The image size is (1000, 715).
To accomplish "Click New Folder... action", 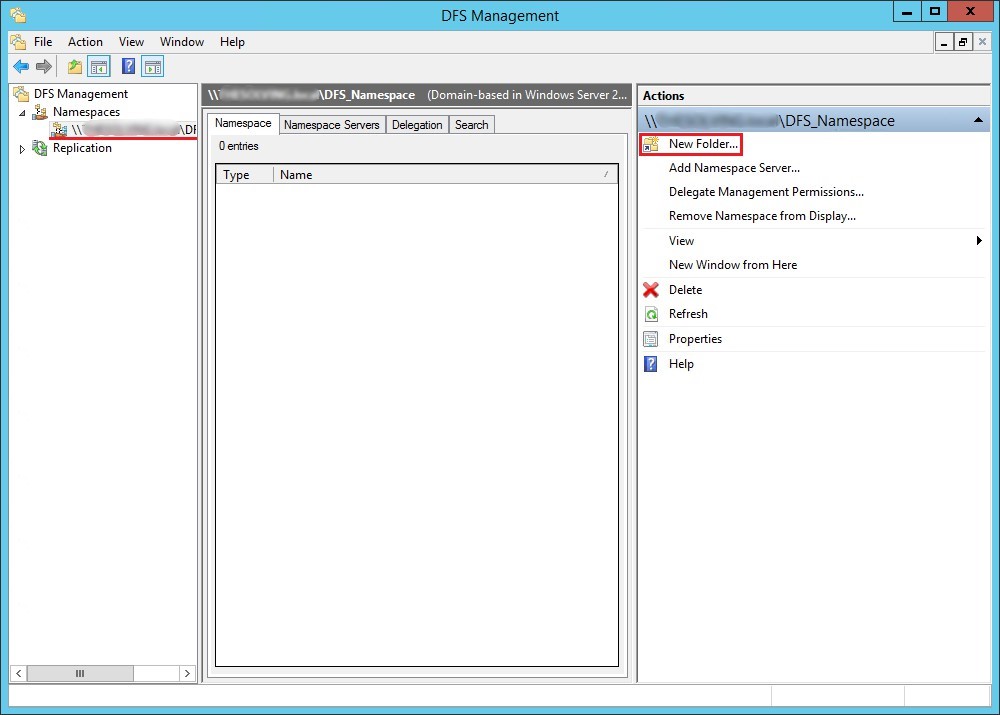I will 703,144.
